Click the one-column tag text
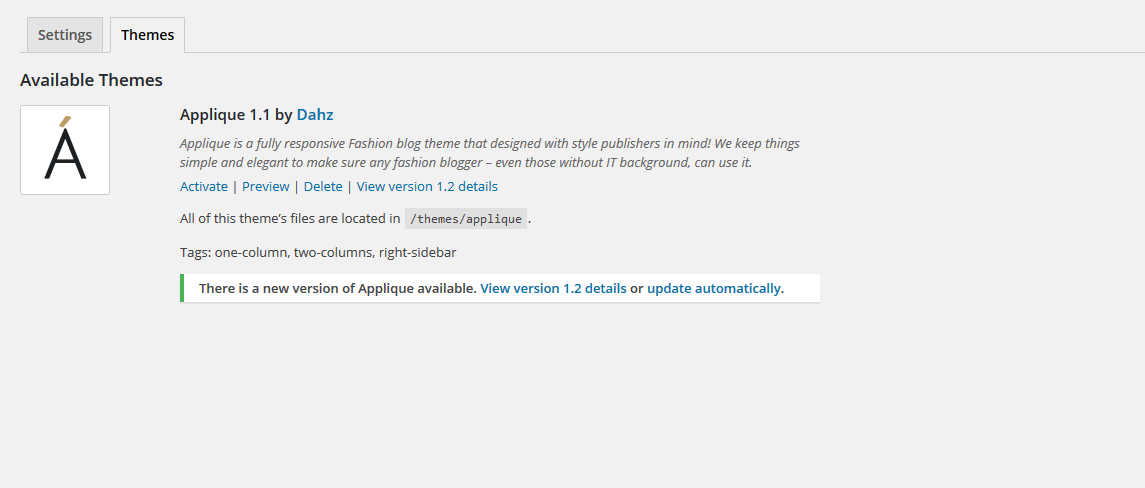 [251, 252]
